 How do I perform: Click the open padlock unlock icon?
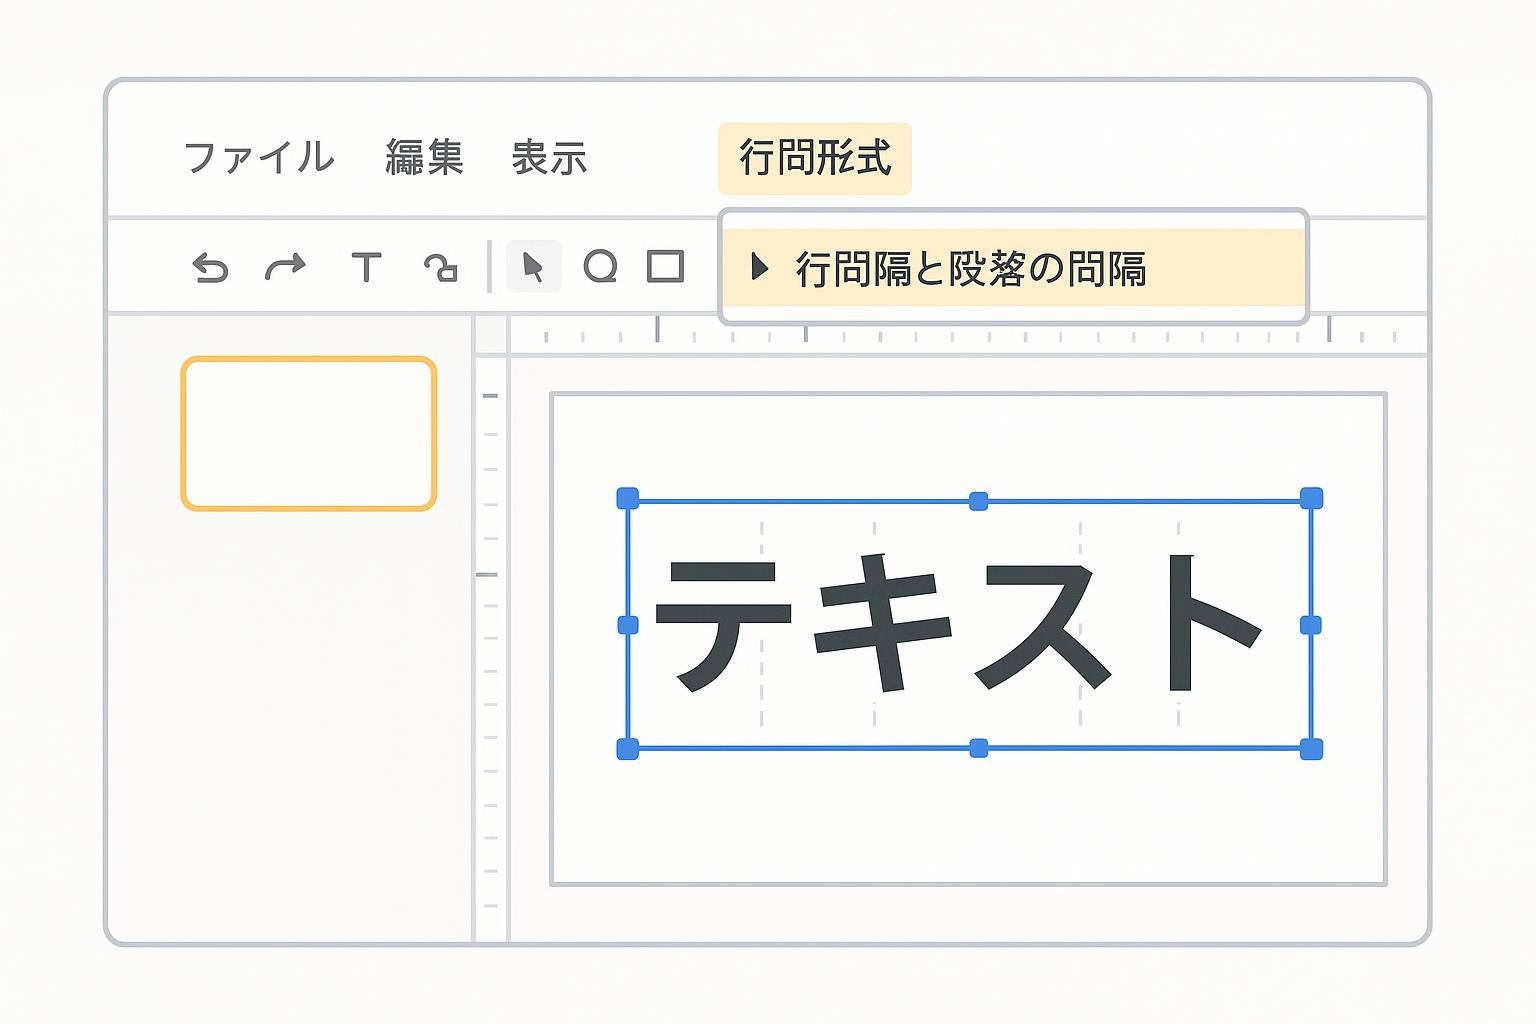click(440, 267)
